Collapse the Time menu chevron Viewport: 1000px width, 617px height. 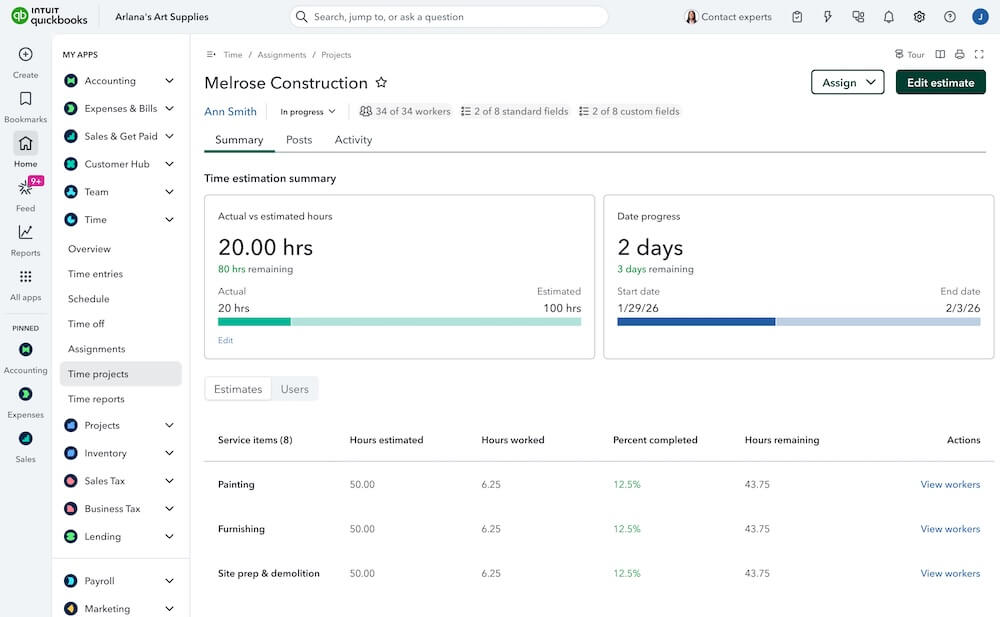click(x=170, y=220)
